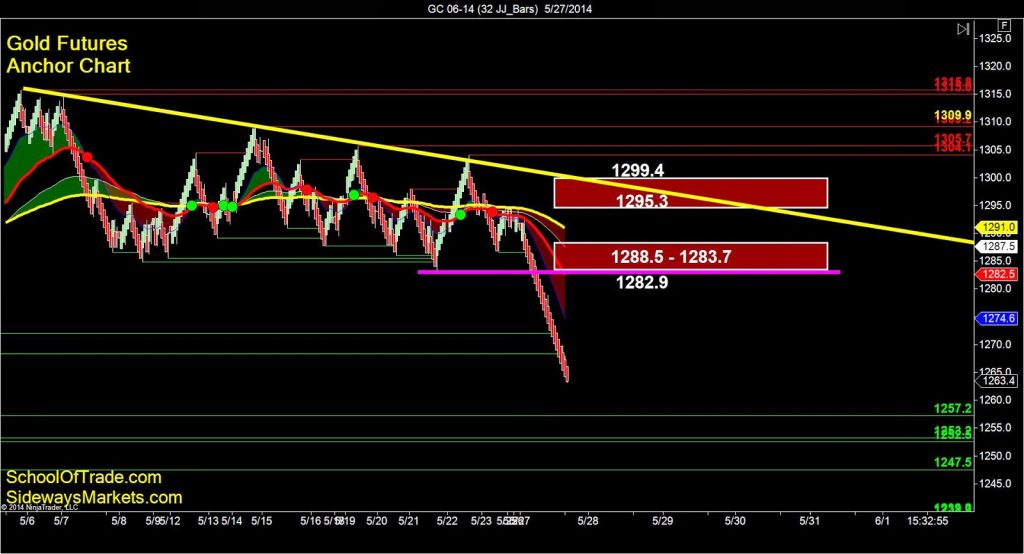Screen dimensions: 1024x554
Task: Click the 5/29 date label on the time axis
Action: pyautogui.click(x=662, y=521)
